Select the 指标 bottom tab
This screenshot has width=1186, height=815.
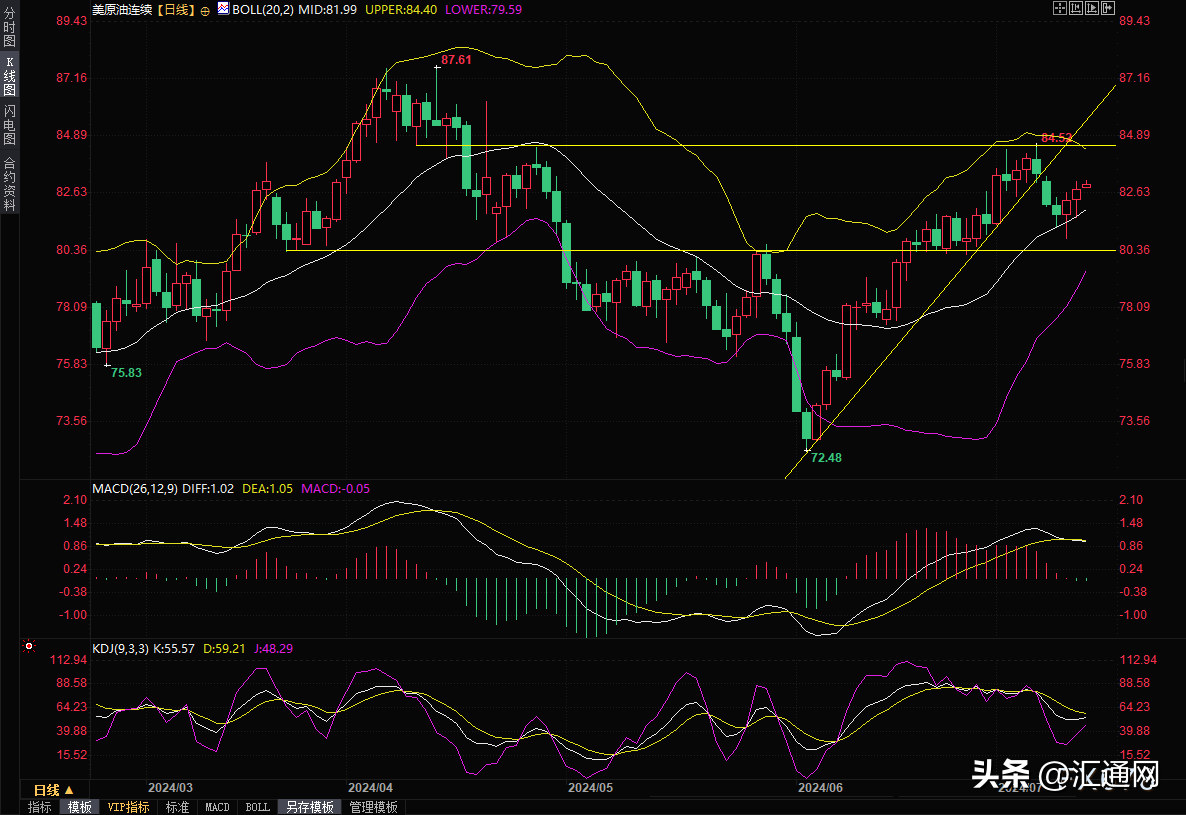click(x=39, y=807)
